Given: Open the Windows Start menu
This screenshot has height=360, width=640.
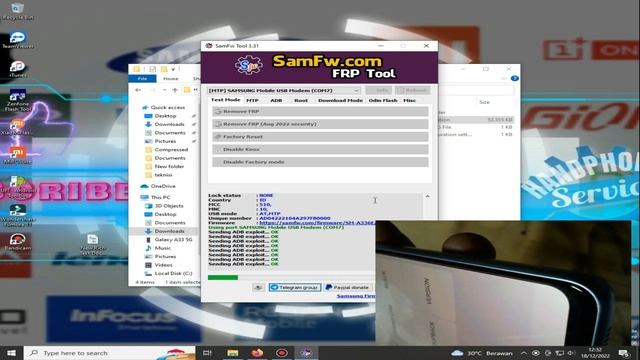Looking at the screenshot, I should tap(11, 353).
